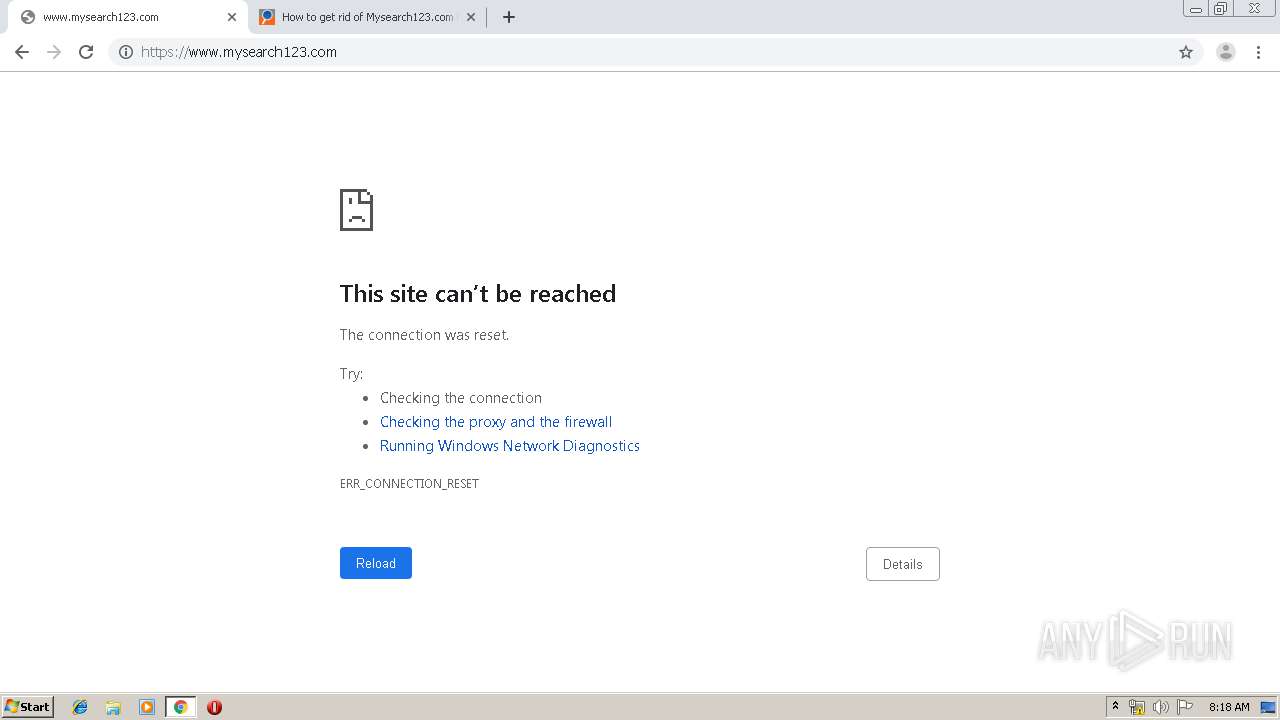Go back to the previous page
This screenshot has height=720, width=1280.
(x=22, y=52)
